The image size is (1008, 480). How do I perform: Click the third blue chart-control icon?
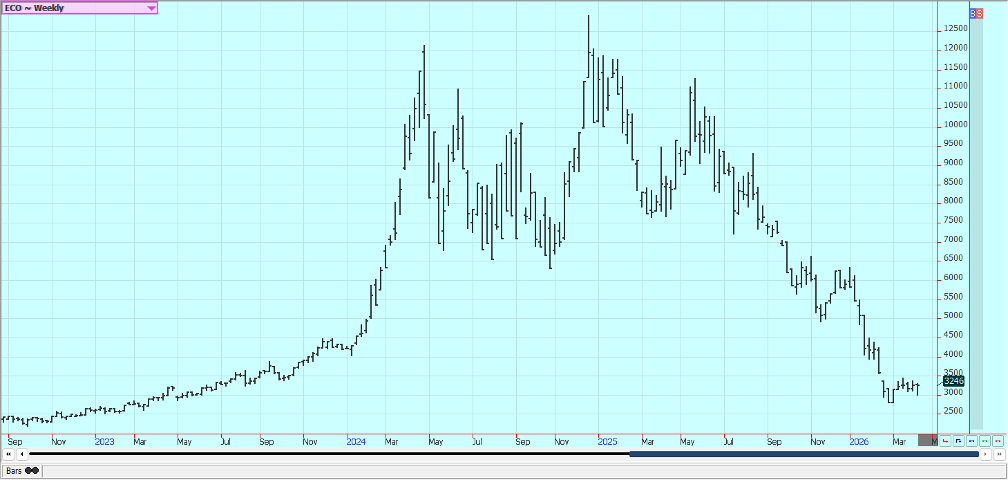coord(971,440)
